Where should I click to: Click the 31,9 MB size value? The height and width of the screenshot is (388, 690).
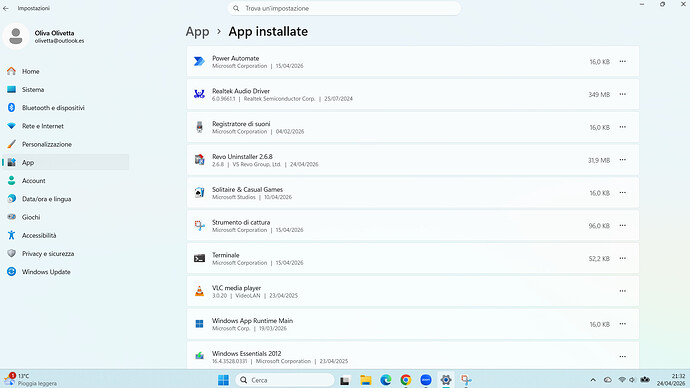tap(599, 160)
